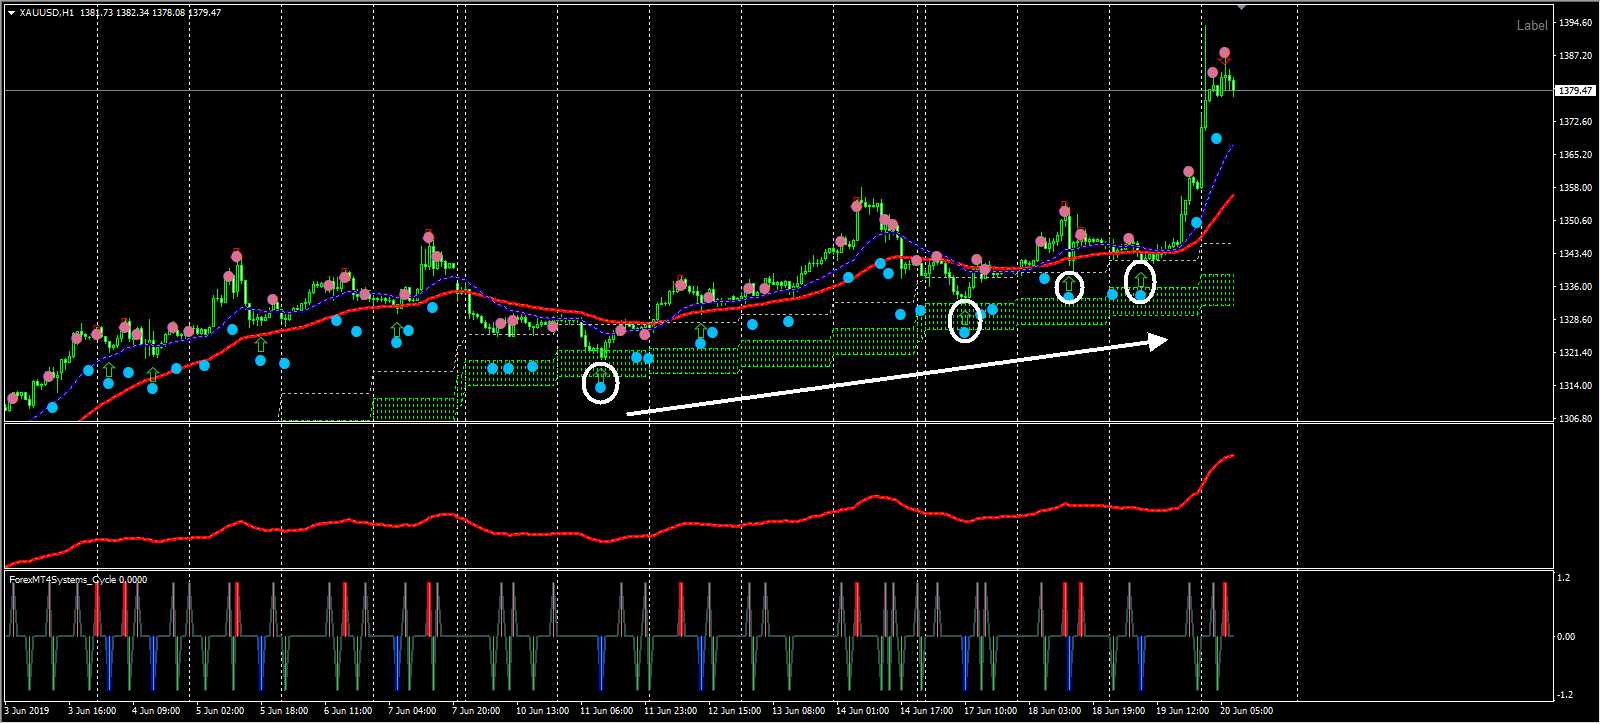Click the 17 Jun 10:00 time label
Viewport: 1601px width, 724px height.
(x=990, y=711)
